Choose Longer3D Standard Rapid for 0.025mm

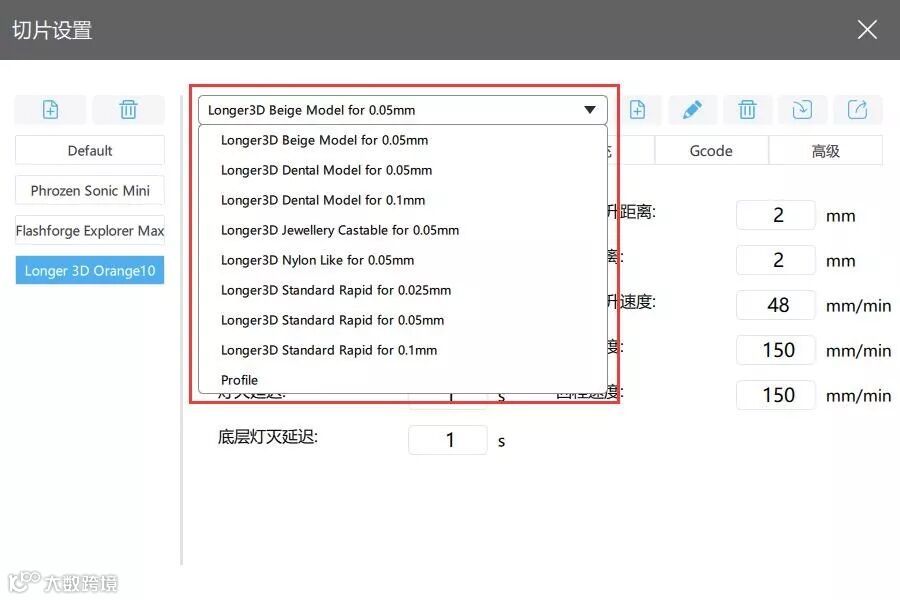click(402, 290)
